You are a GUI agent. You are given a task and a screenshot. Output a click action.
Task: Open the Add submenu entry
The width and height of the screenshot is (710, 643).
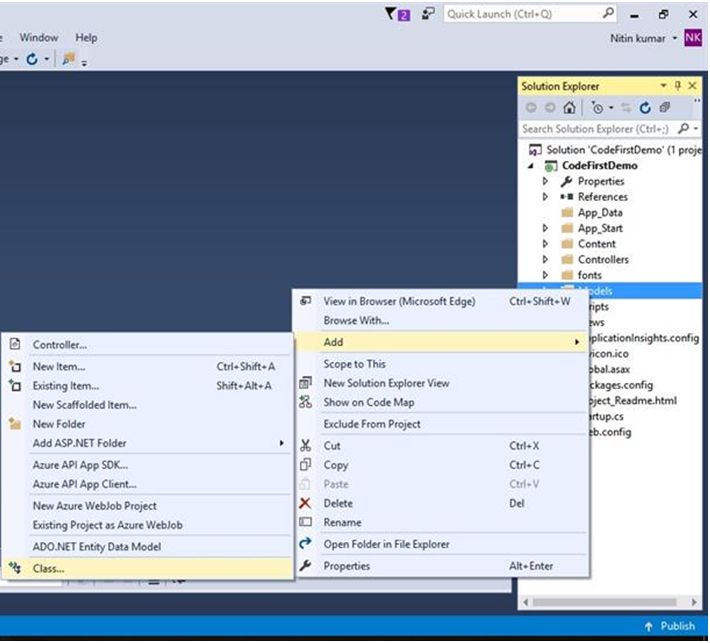click(441, 342)
